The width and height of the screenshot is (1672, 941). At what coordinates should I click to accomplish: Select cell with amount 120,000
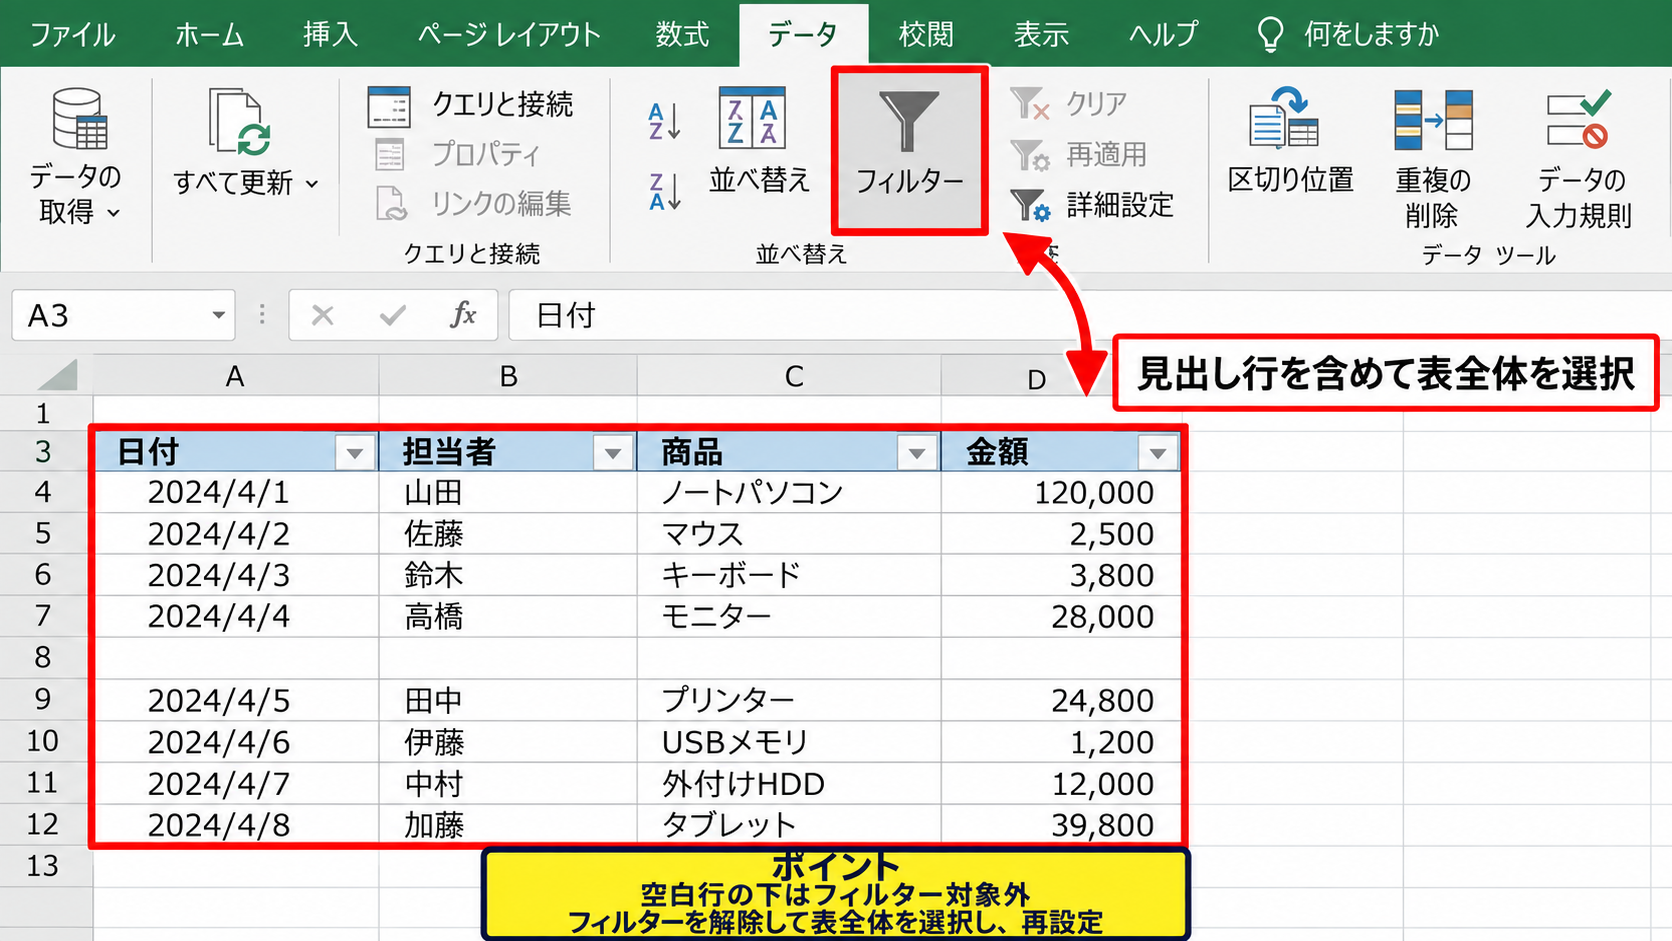[1061, 492]
